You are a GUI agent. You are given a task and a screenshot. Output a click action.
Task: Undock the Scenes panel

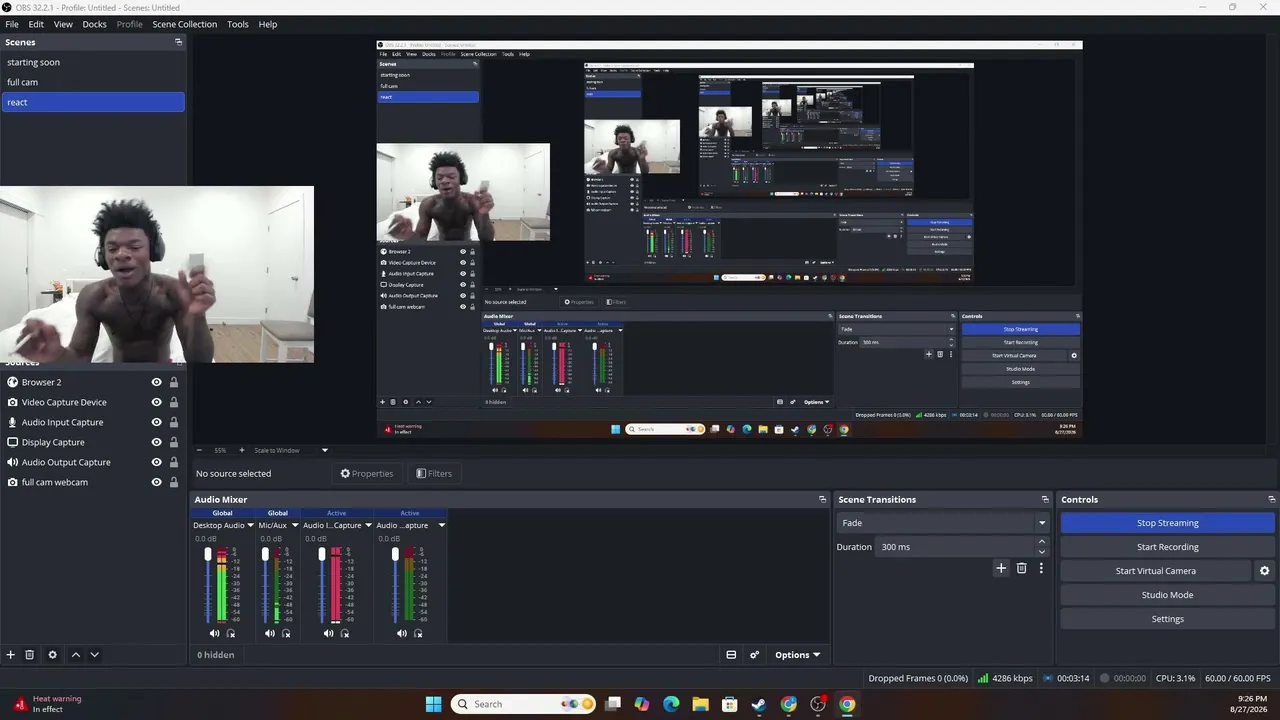coord(179,42)
